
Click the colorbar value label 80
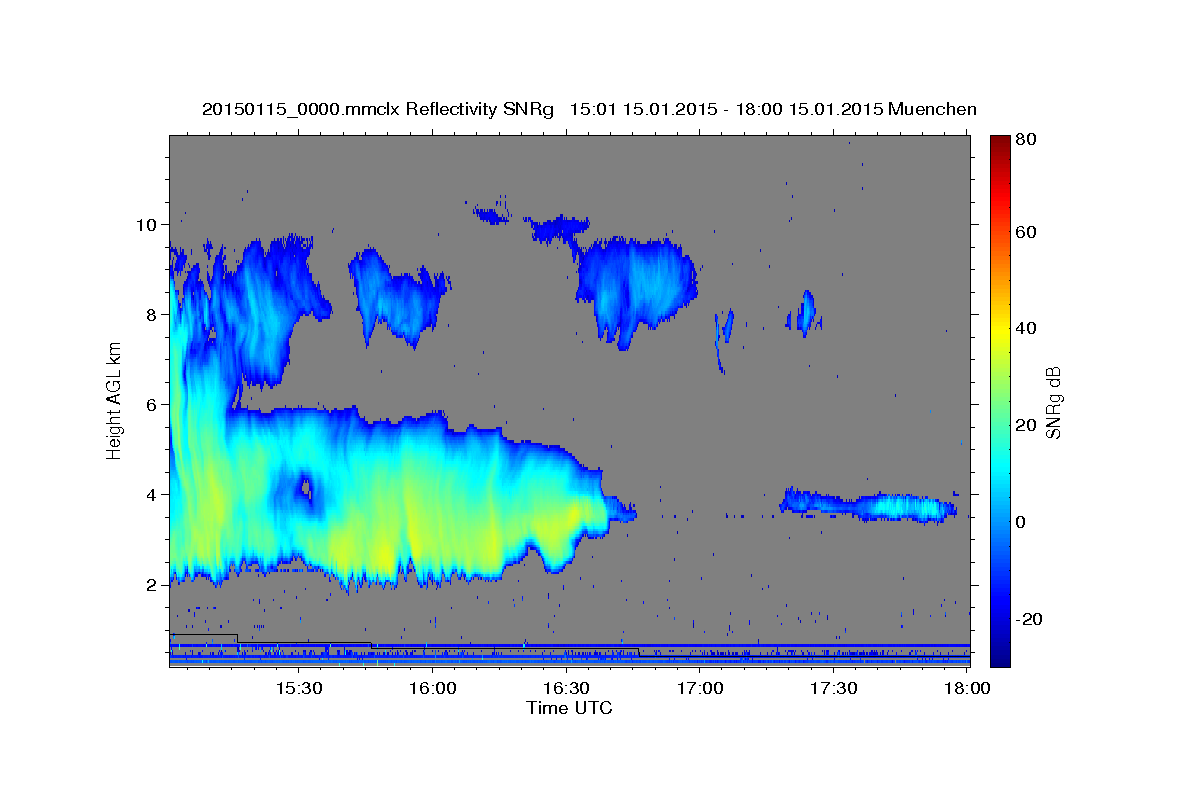[x=1025, y=139]
